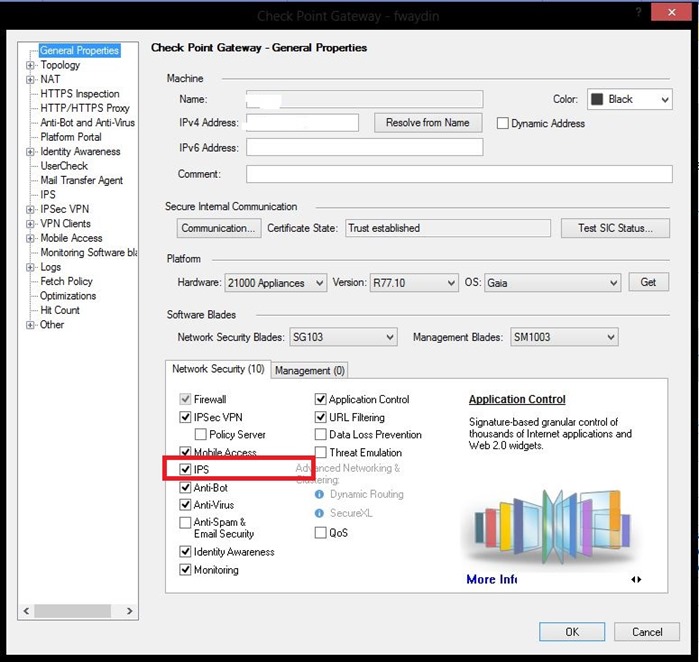Click the OK button
The image size is (699, 662).
(x=572, y=632)
